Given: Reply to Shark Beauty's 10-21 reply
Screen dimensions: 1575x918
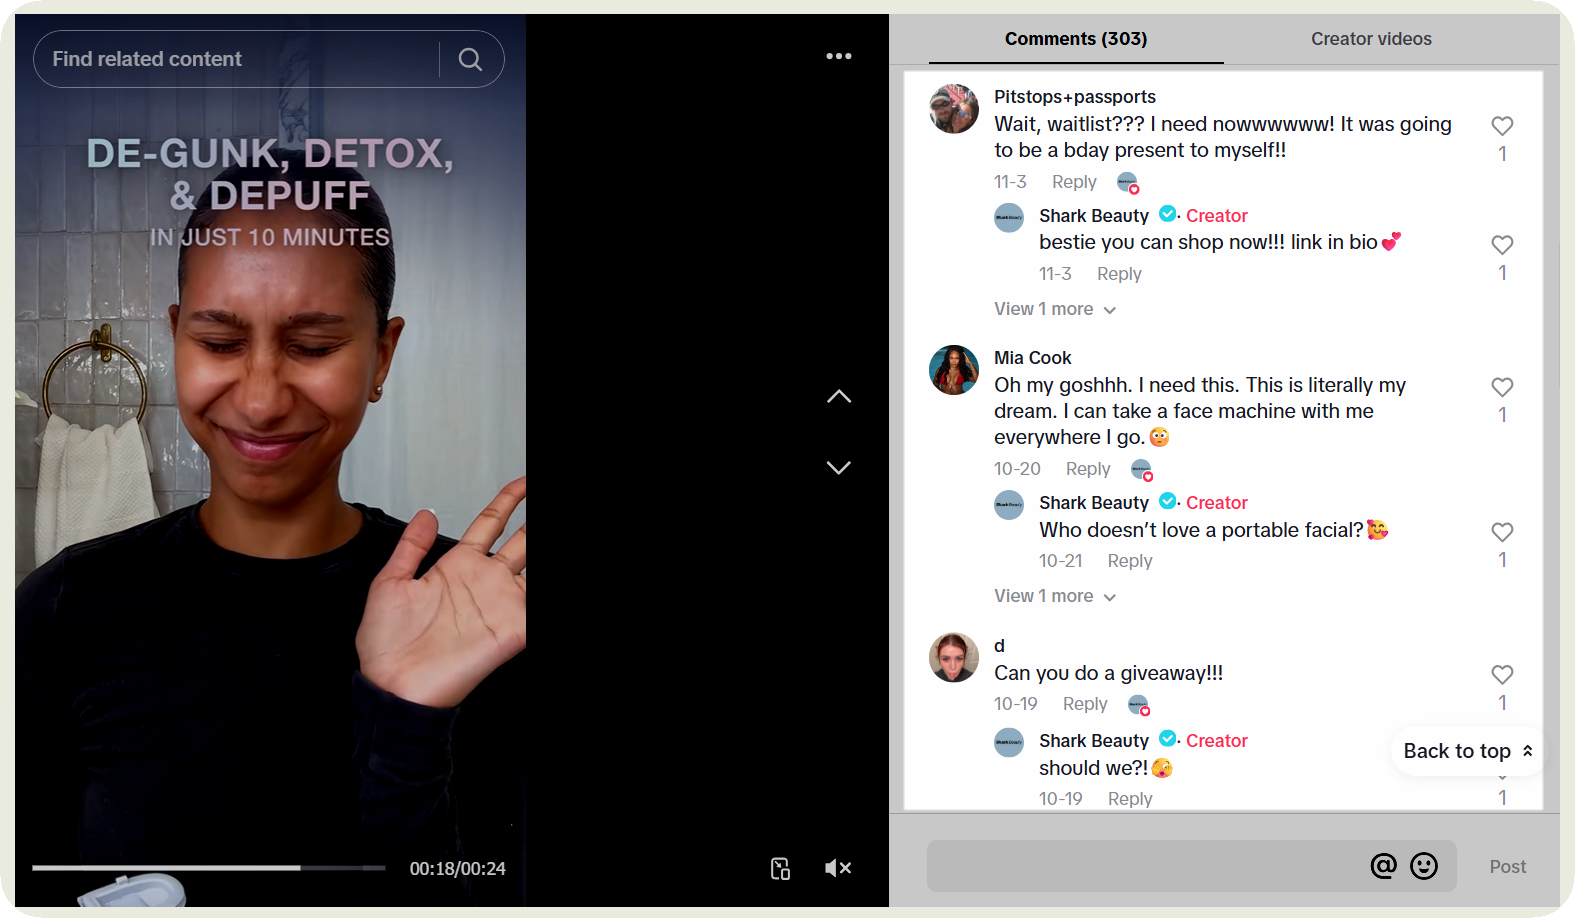Looking at the screenshot, I should pos(1130,561).
